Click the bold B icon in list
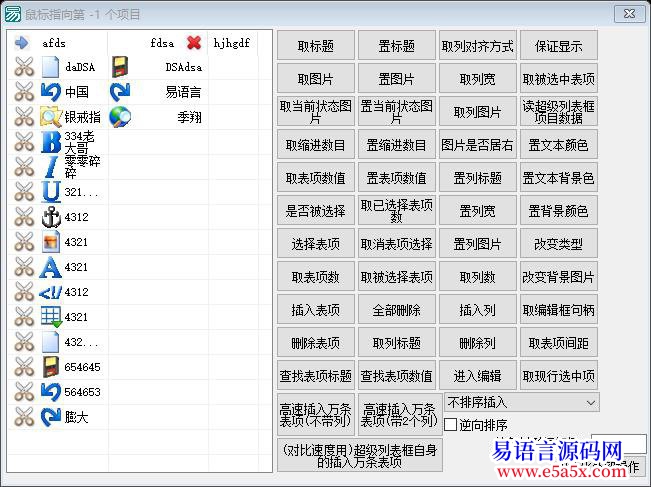The width and height of the screenshot is (651, 487). (51, 142)
